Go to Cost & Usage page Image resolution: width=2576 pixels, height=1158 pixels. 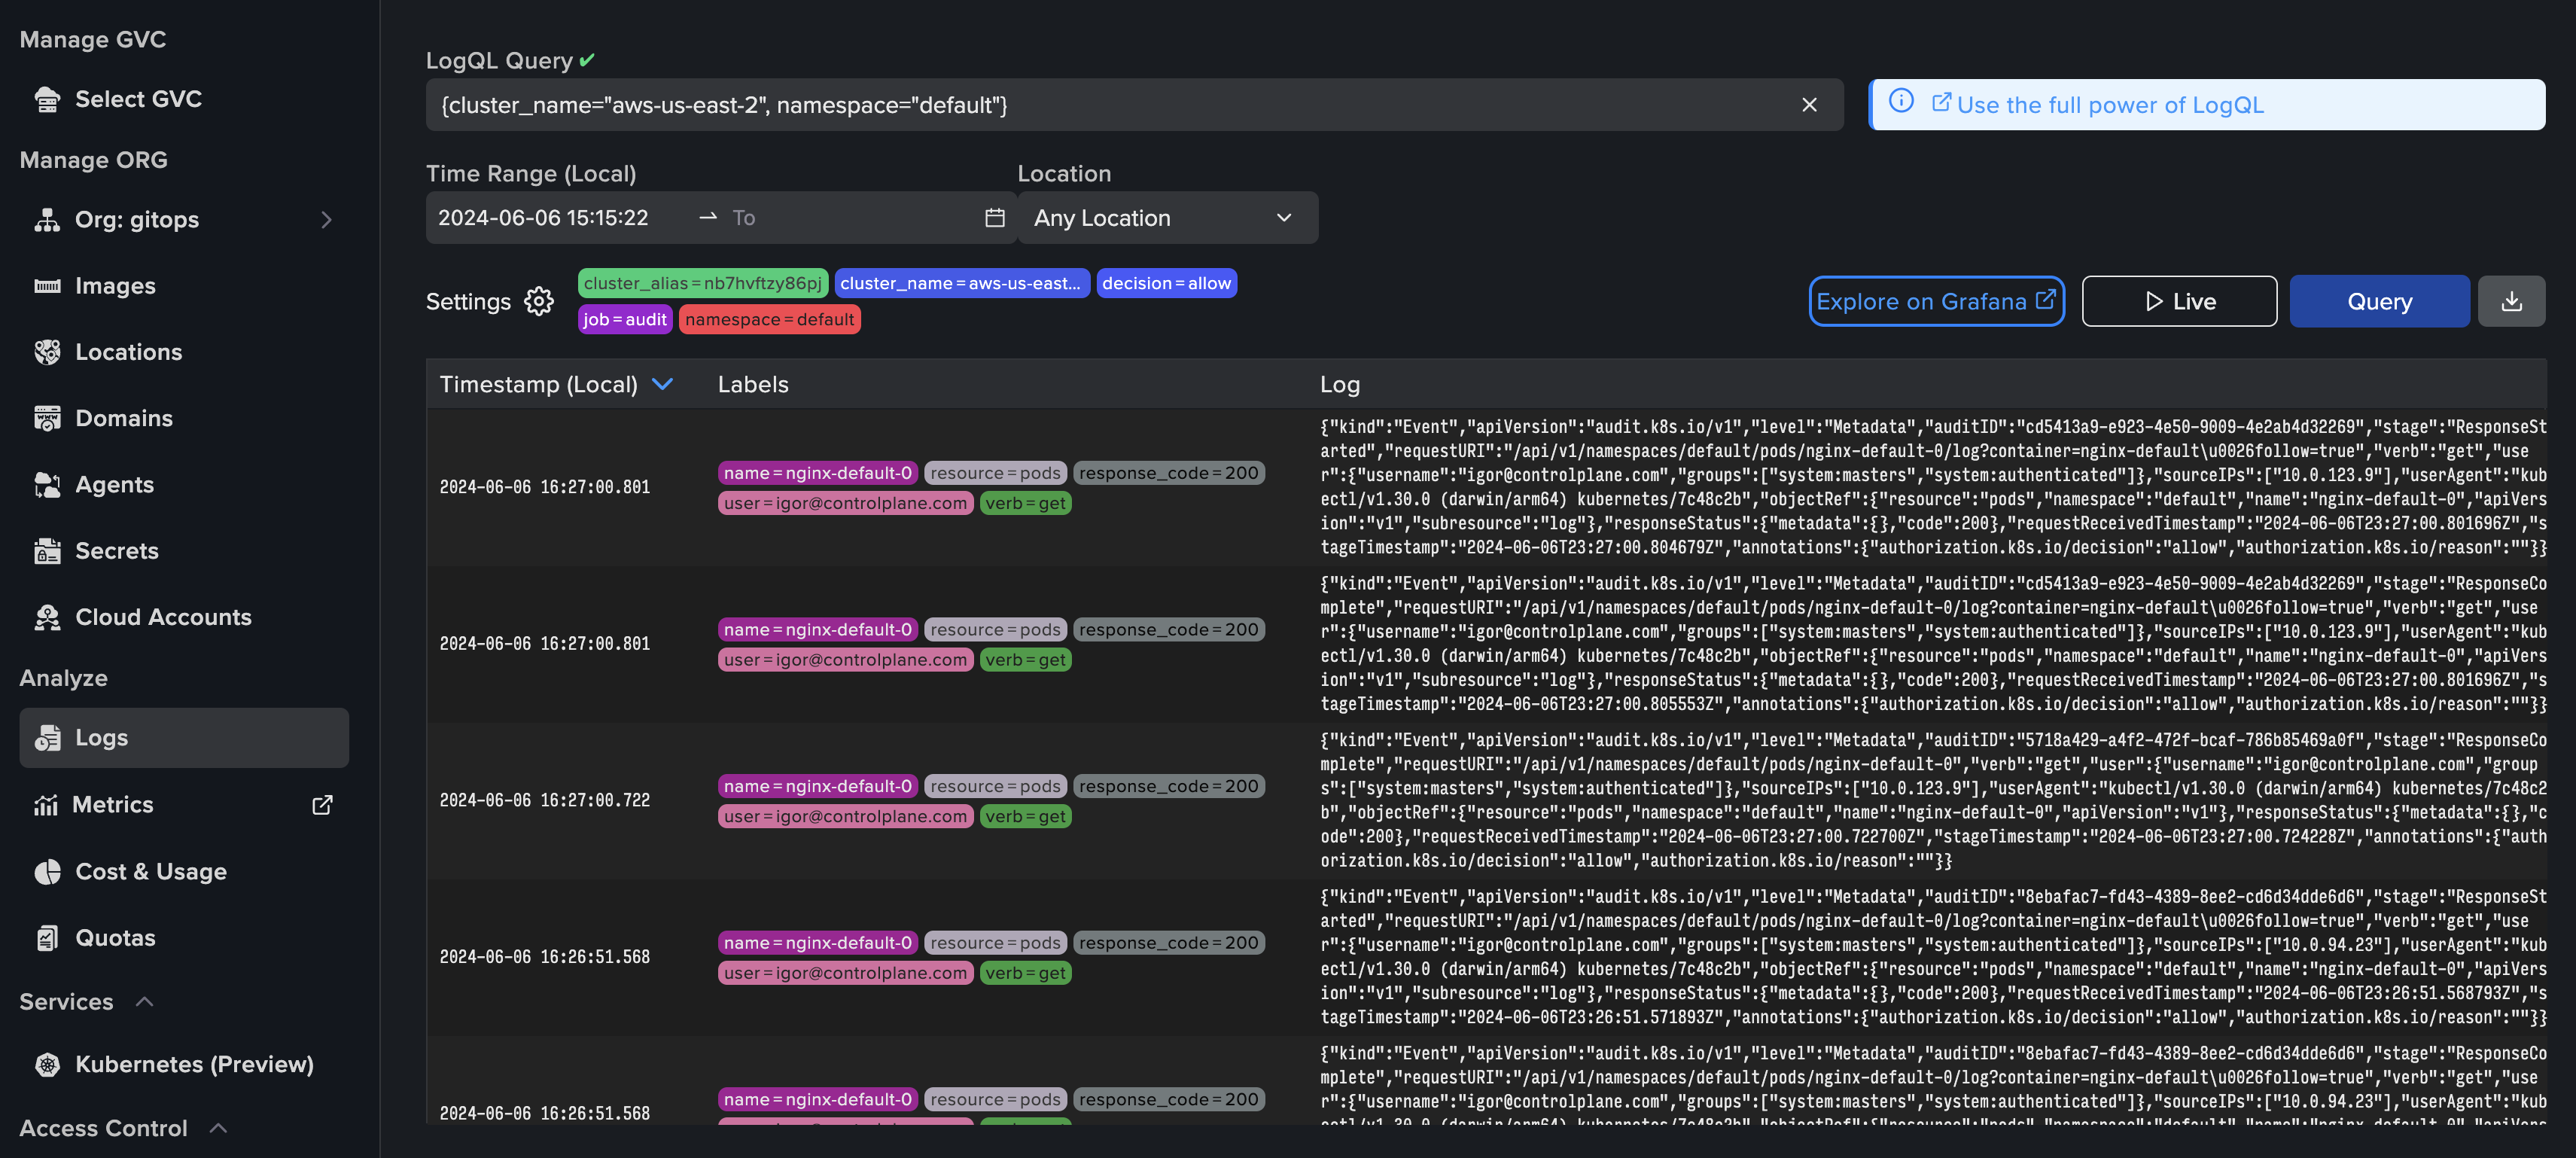tap(150, 871)
